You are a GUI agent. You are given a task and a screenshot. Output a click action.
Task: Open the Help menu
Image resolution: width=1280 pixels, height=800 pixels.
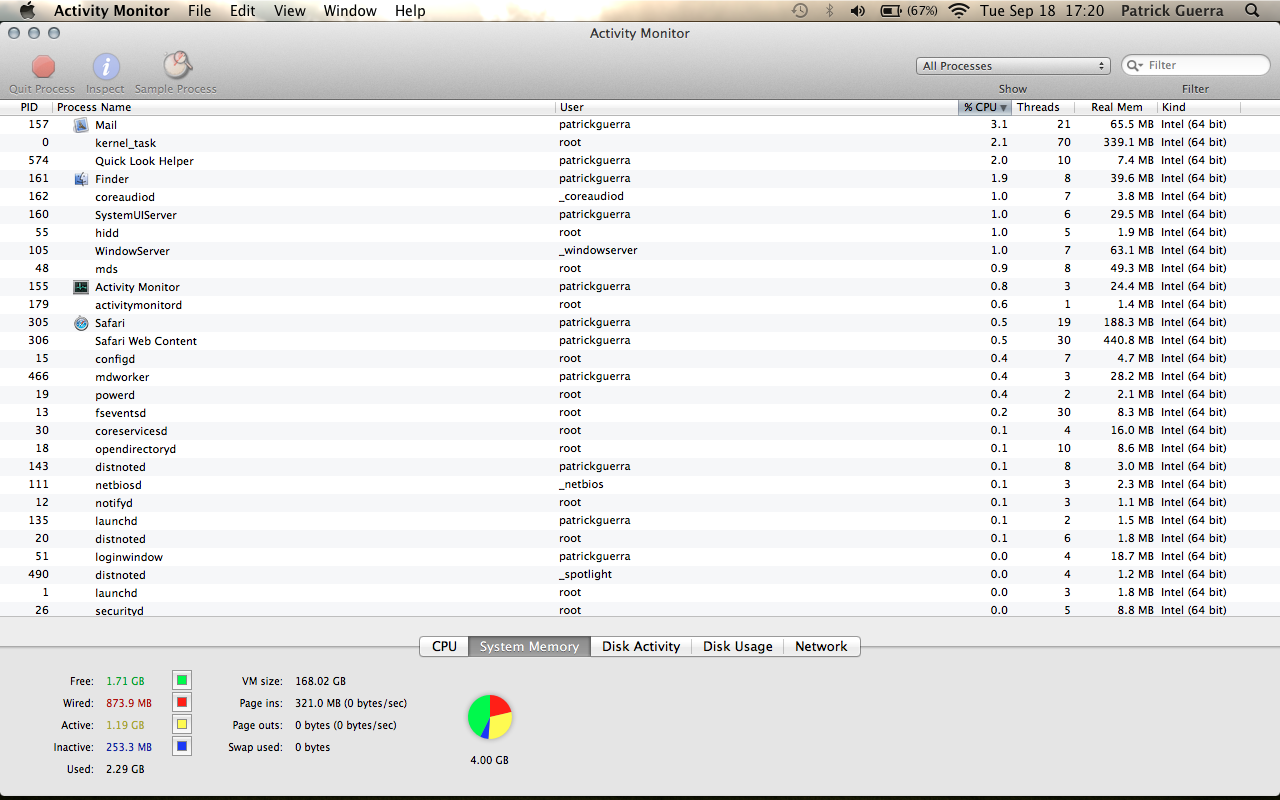coord(410,11)
